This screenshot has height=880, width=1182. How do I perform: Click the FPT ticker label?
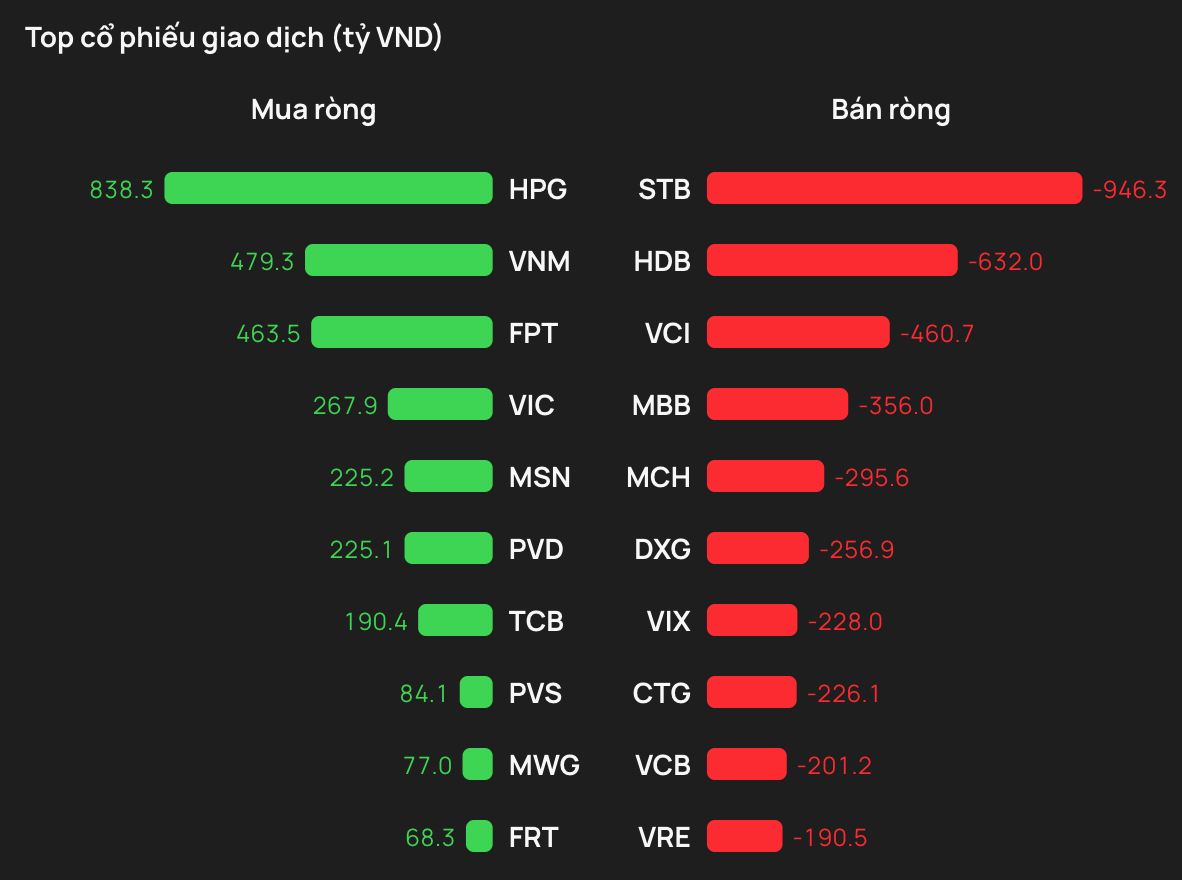pos(533,333)
